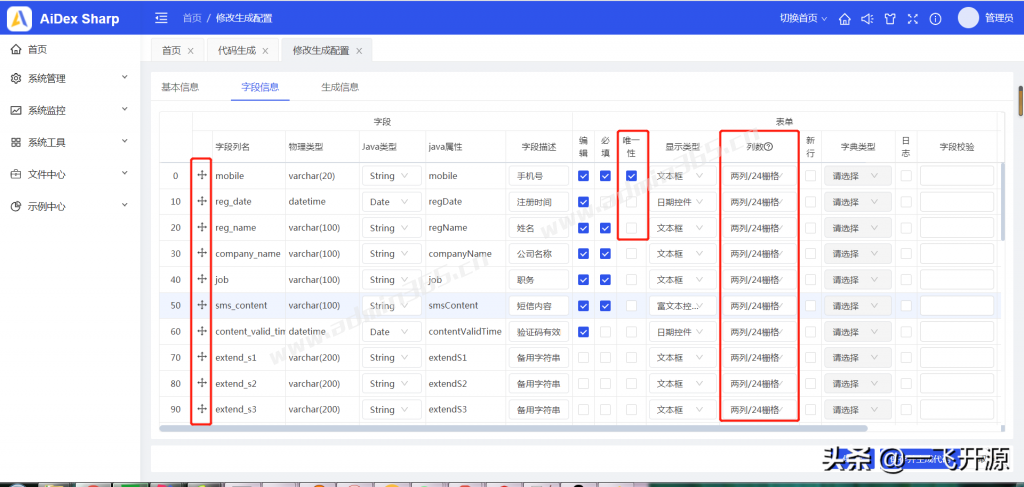Click the help question icon beside 列数
The width and height of the screenshot is (1024, 487).
[769, 147]
